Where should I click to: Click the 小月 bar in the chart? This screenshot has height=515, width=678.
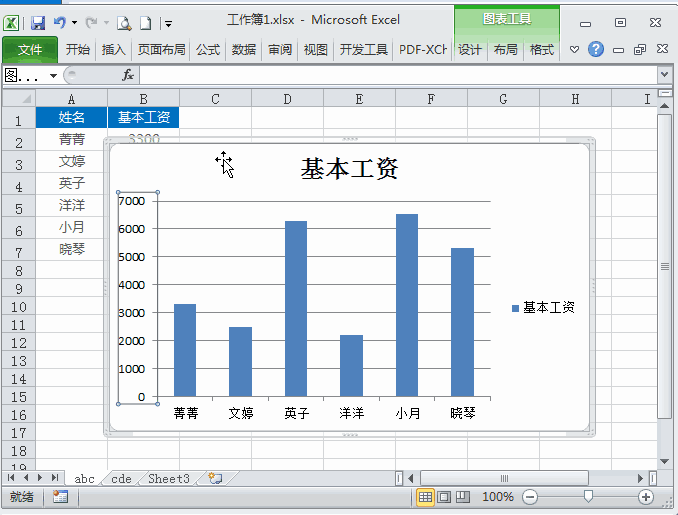[x=407, y=305]
